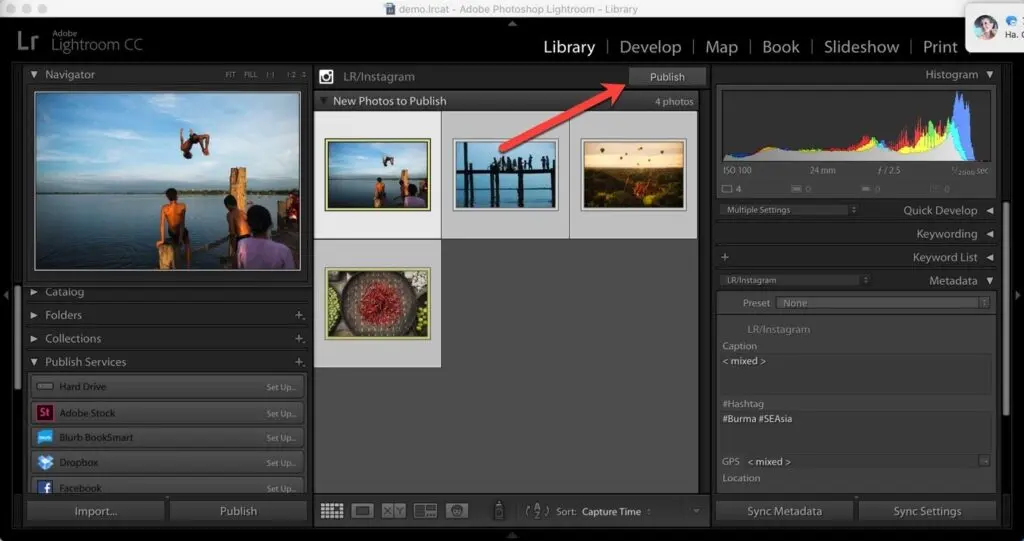Collapse the Publish Services panel
The image size is (1024, 541).
[35, 362]
